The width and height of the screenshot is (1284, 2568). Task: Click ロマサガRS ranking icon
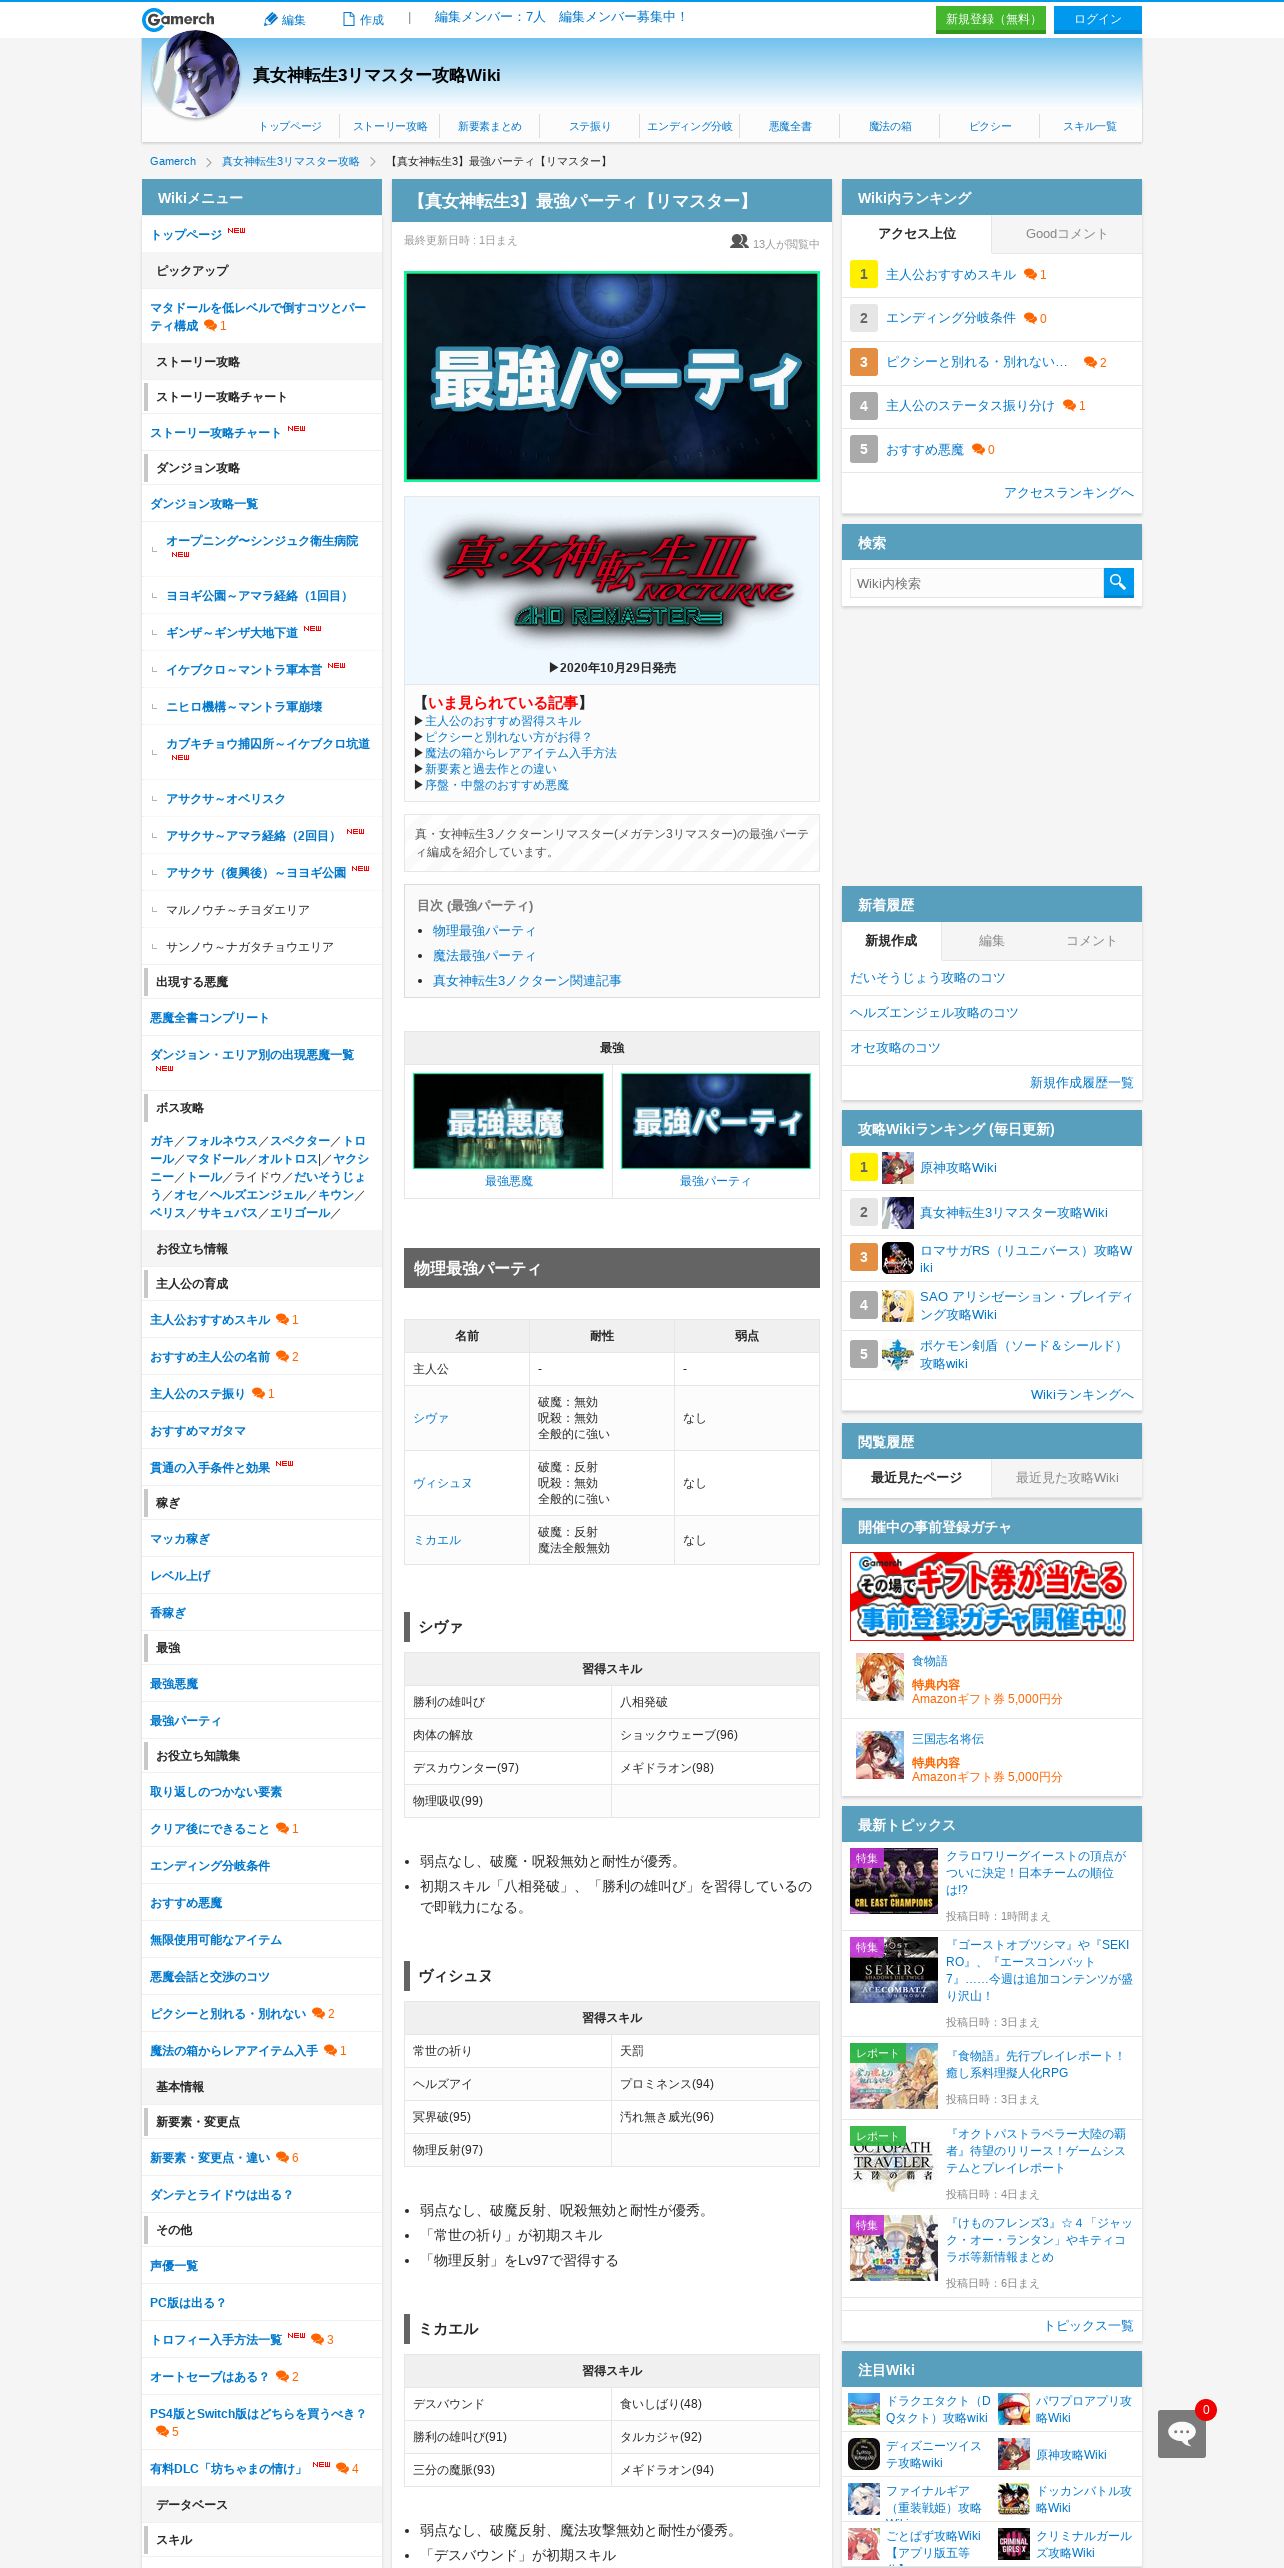tap(897, 1258)
